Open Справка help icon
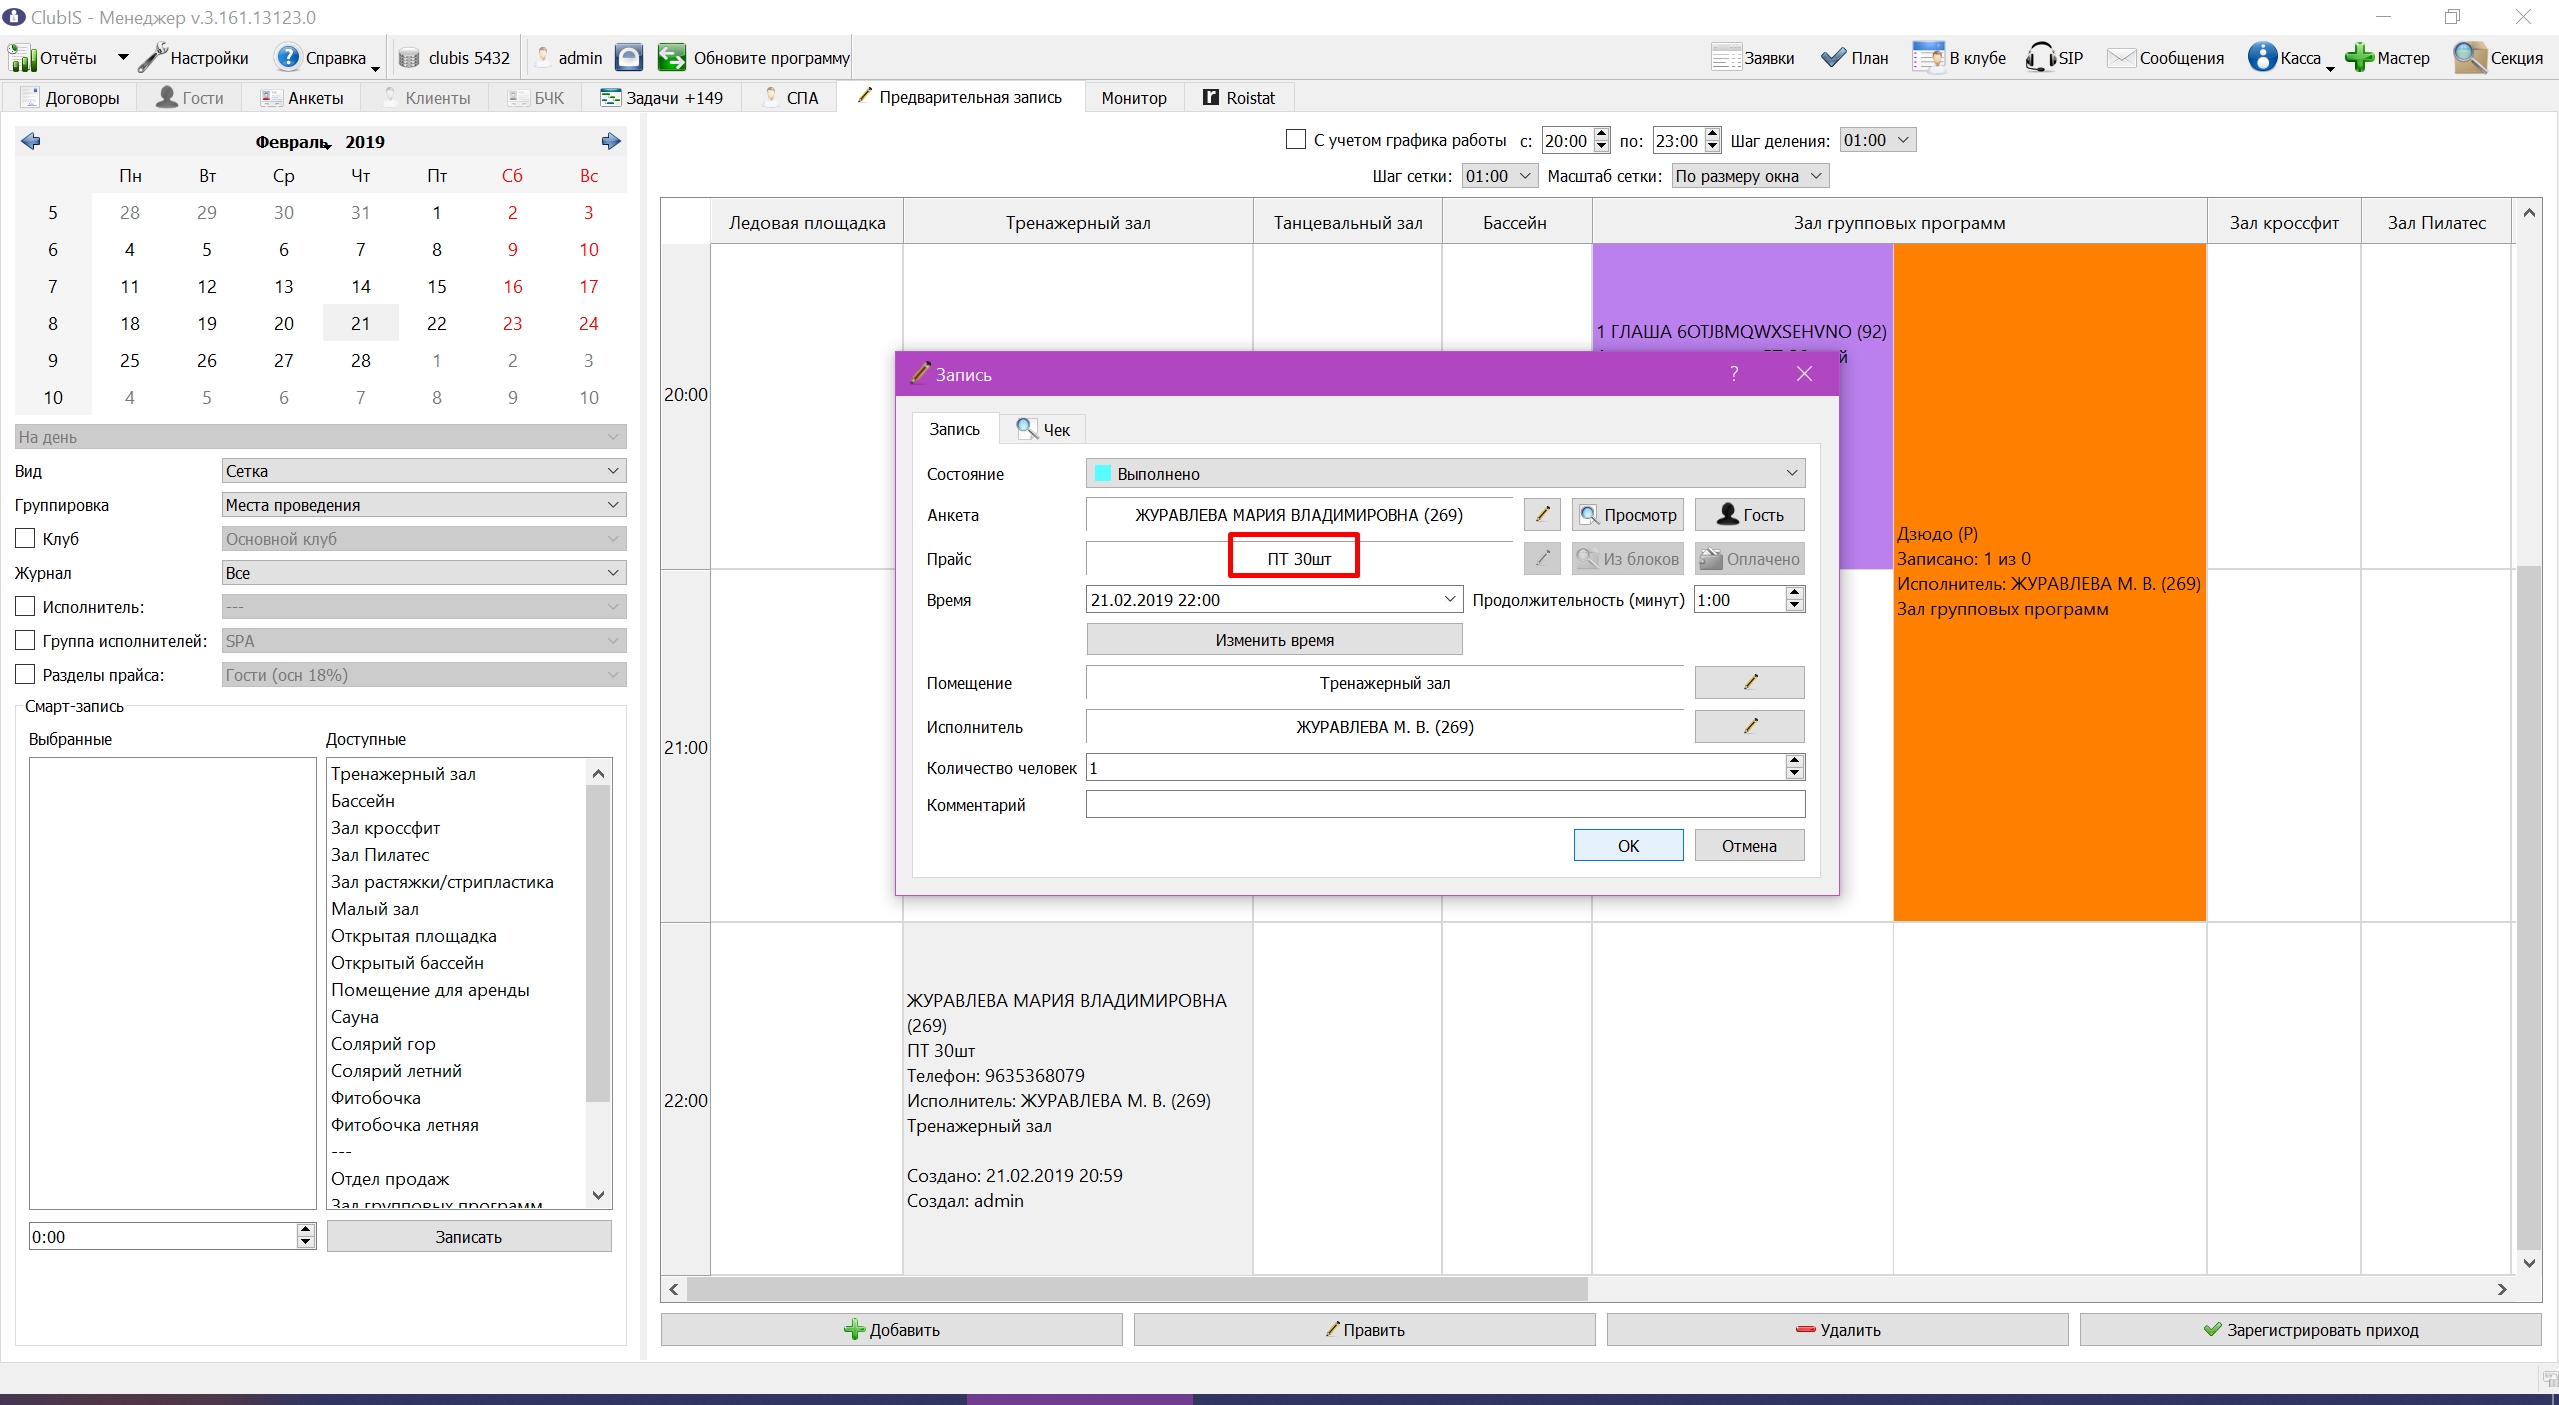The image size is (2559, 1405). click(x=288, y=58)
